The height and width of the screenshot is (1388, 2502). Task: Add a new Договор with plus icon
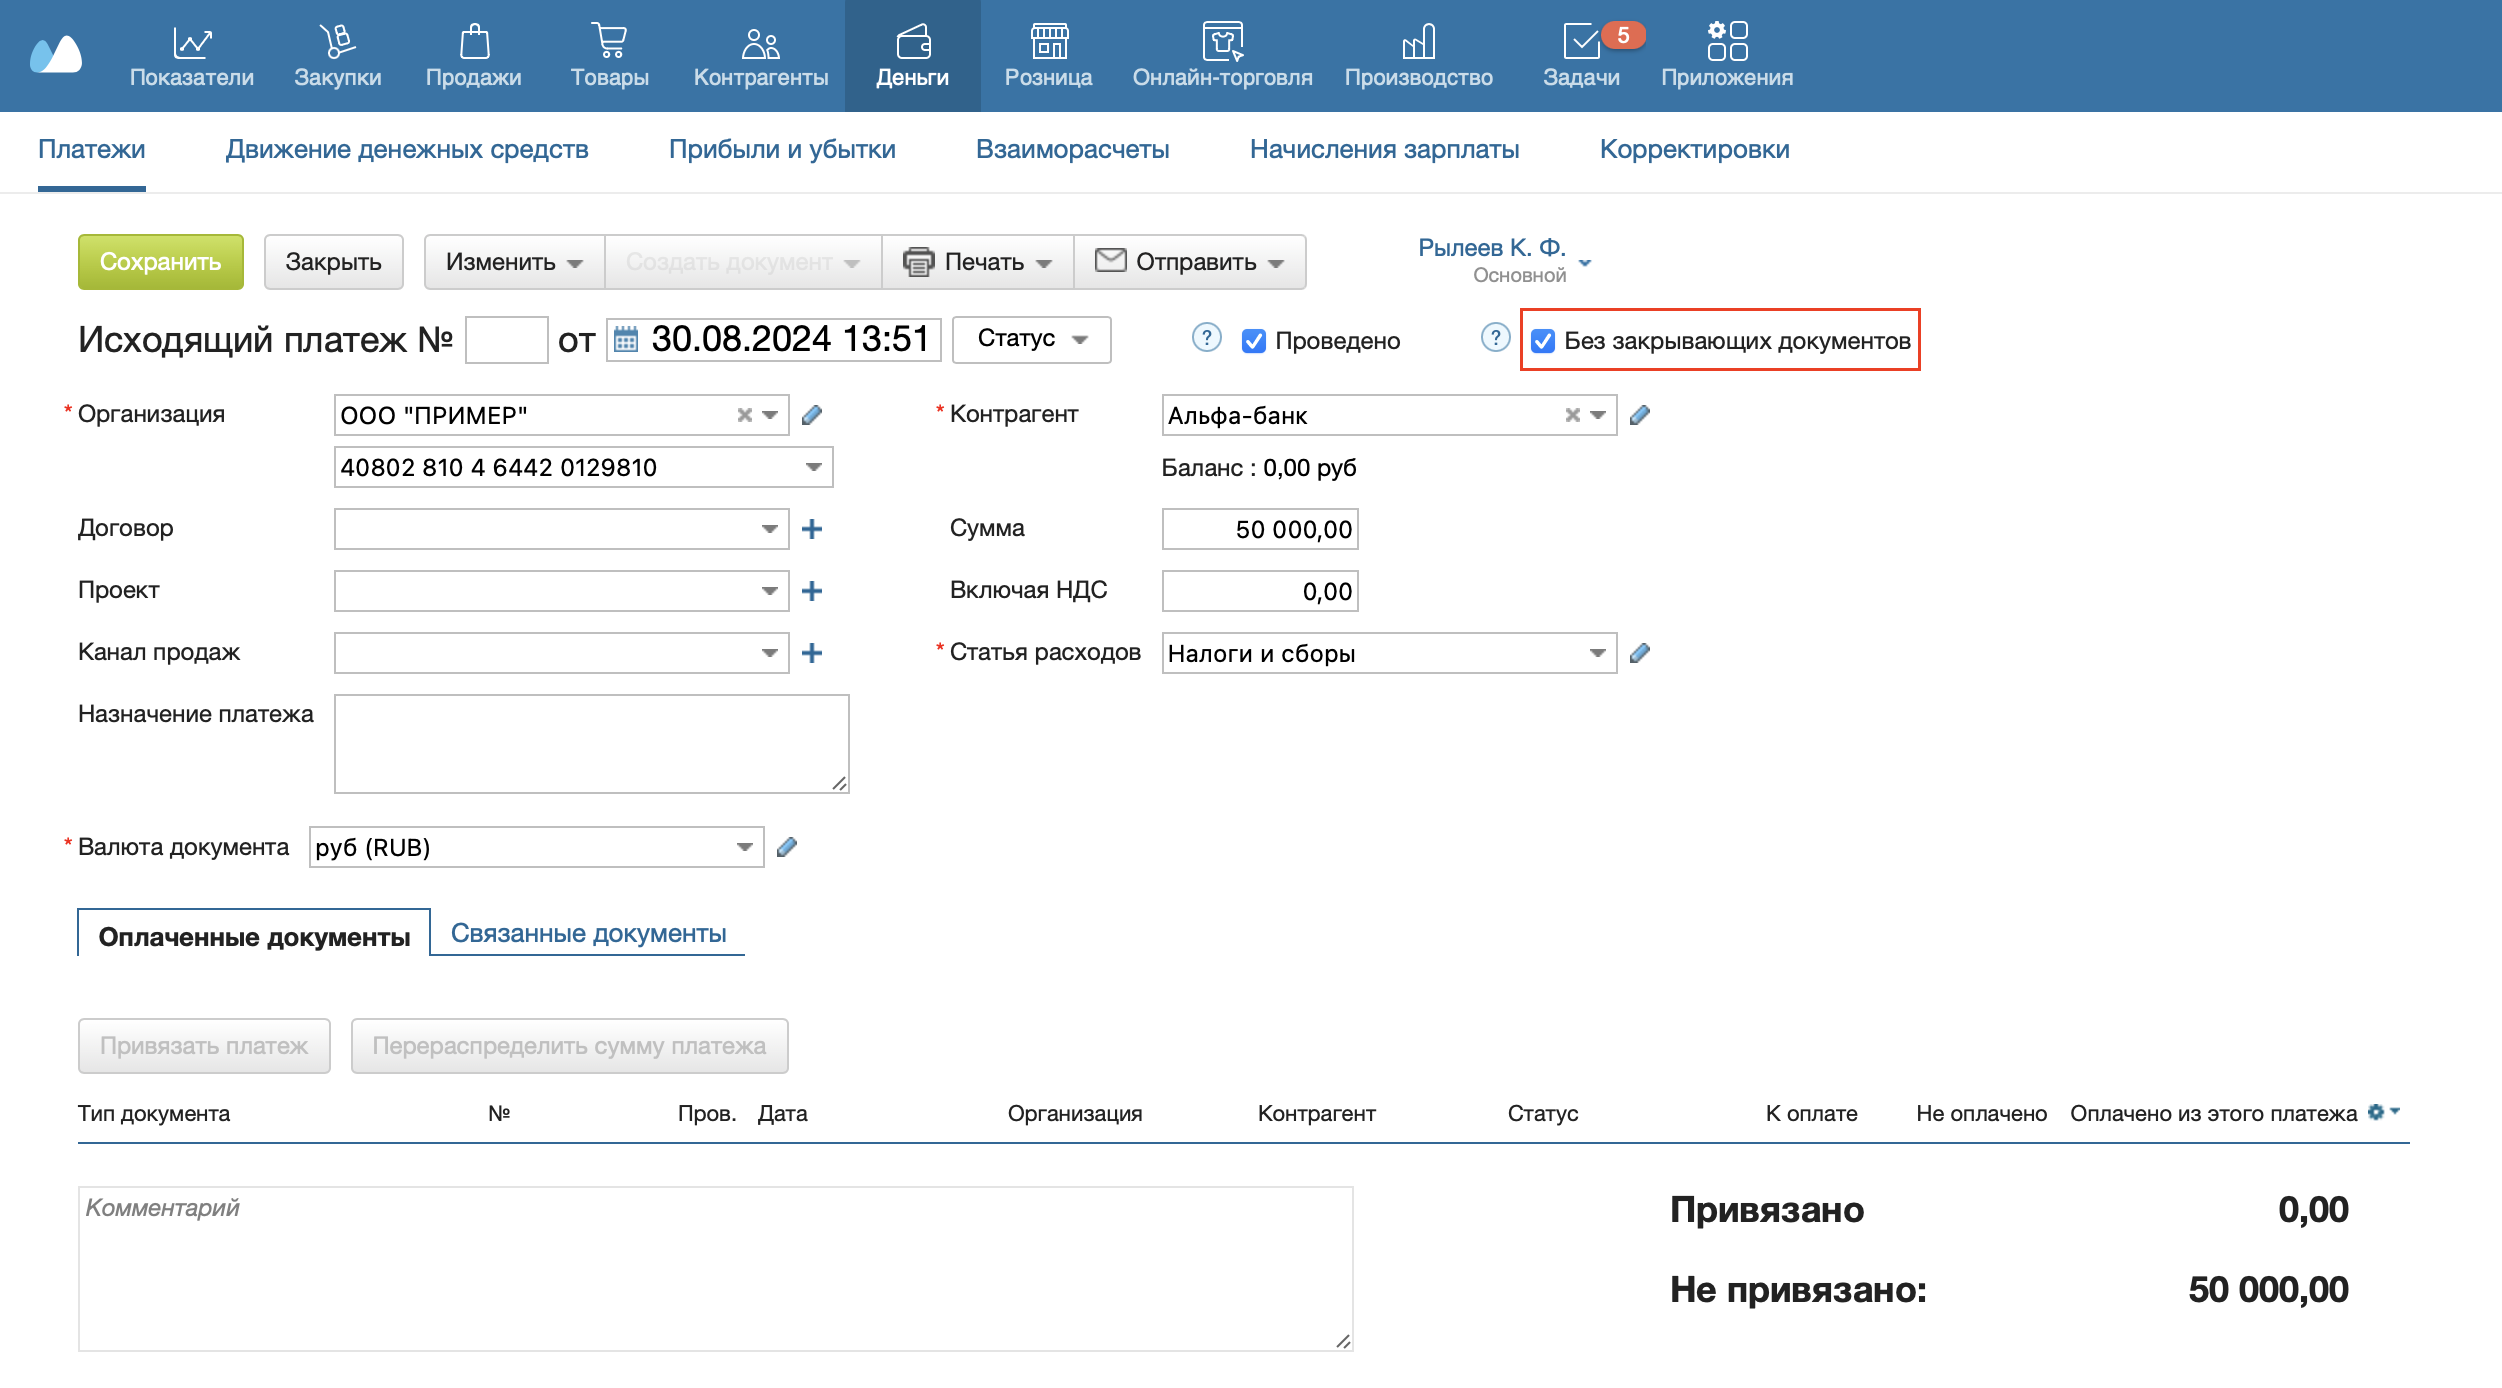(x=812, y=529)
